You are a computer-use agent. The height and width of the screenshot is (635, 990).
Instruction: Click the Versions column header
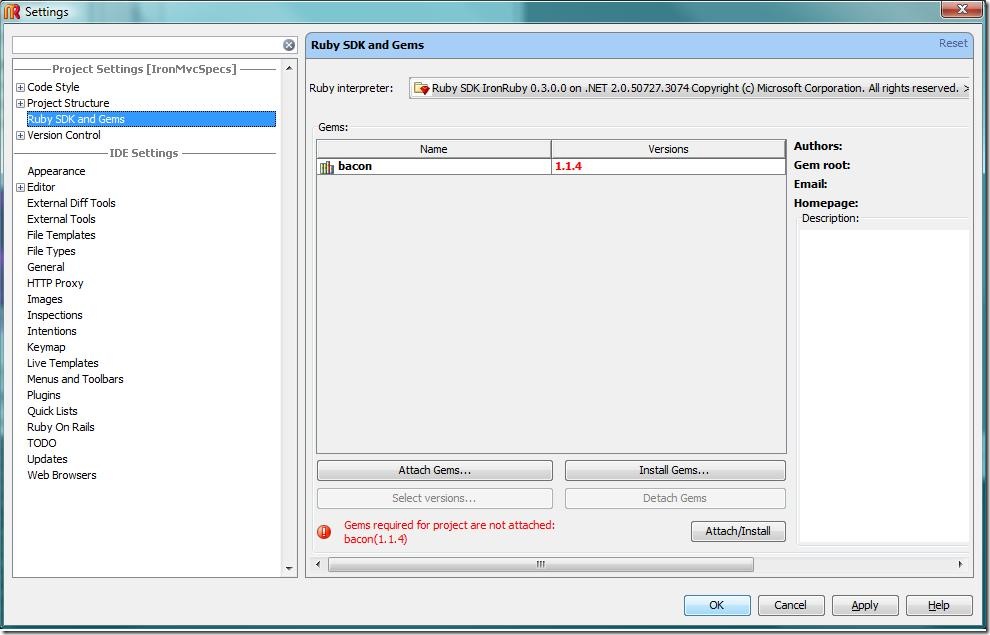tap(668, 149)
